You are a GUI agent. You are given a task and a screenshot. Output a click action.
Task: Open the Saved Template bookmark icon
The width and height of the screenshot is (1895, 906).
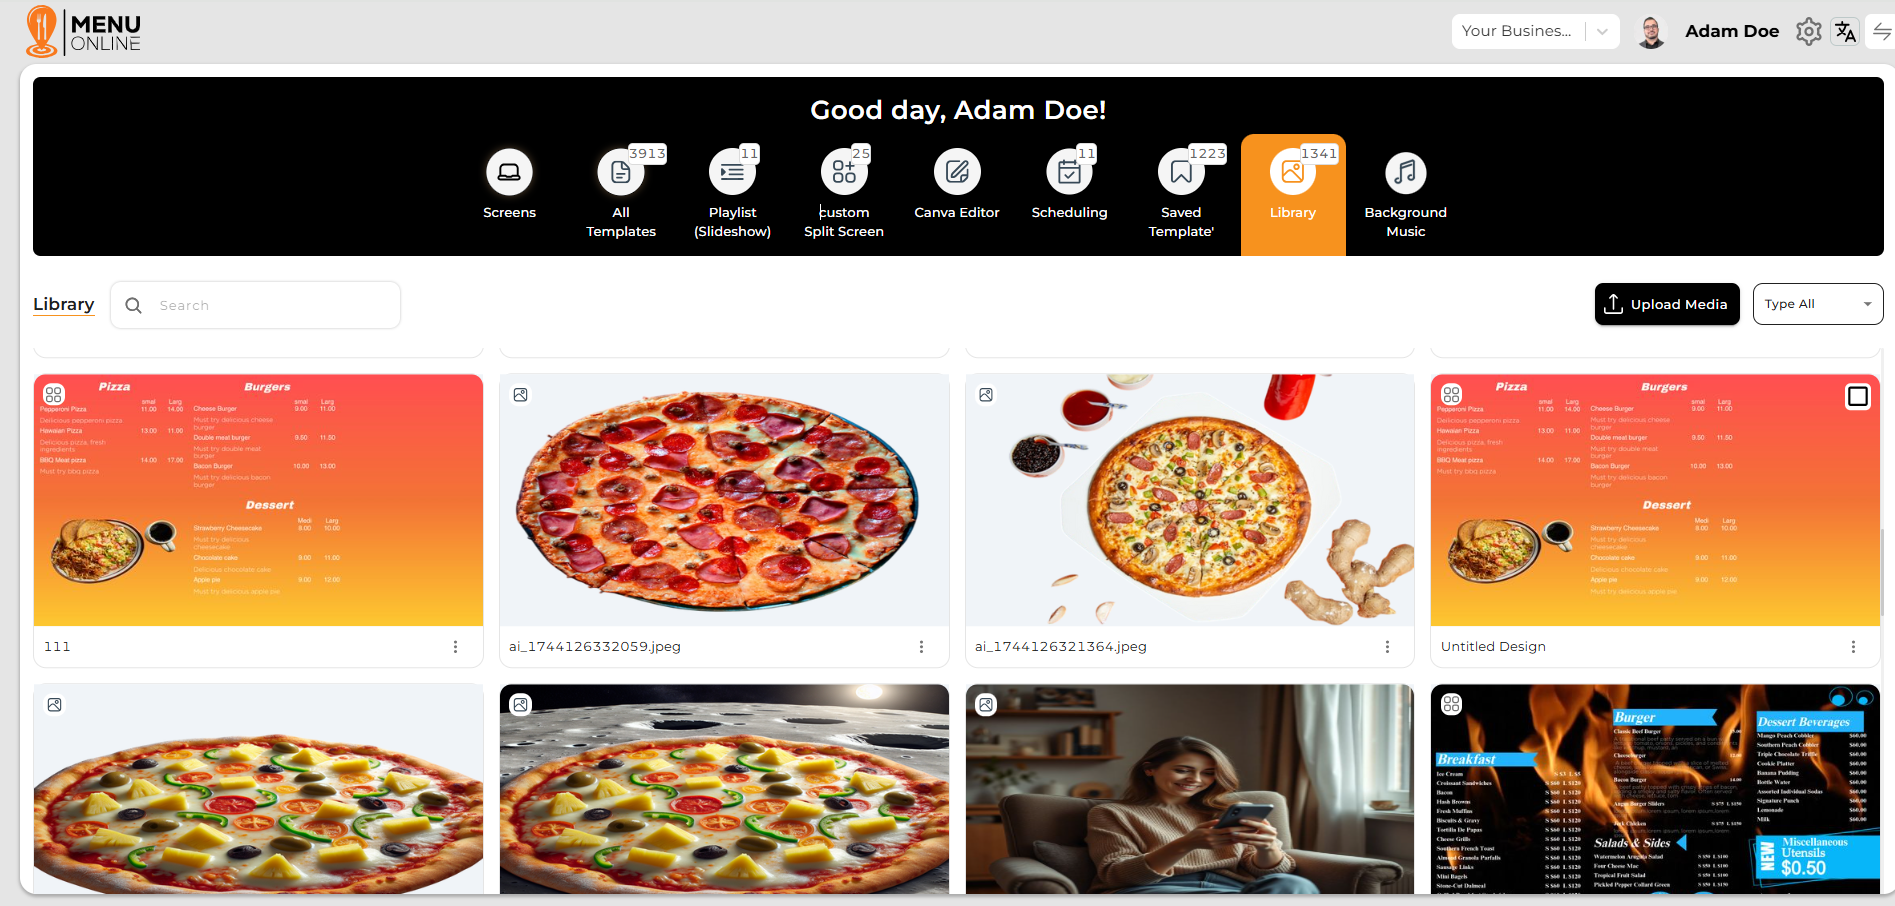point(1181,172)
